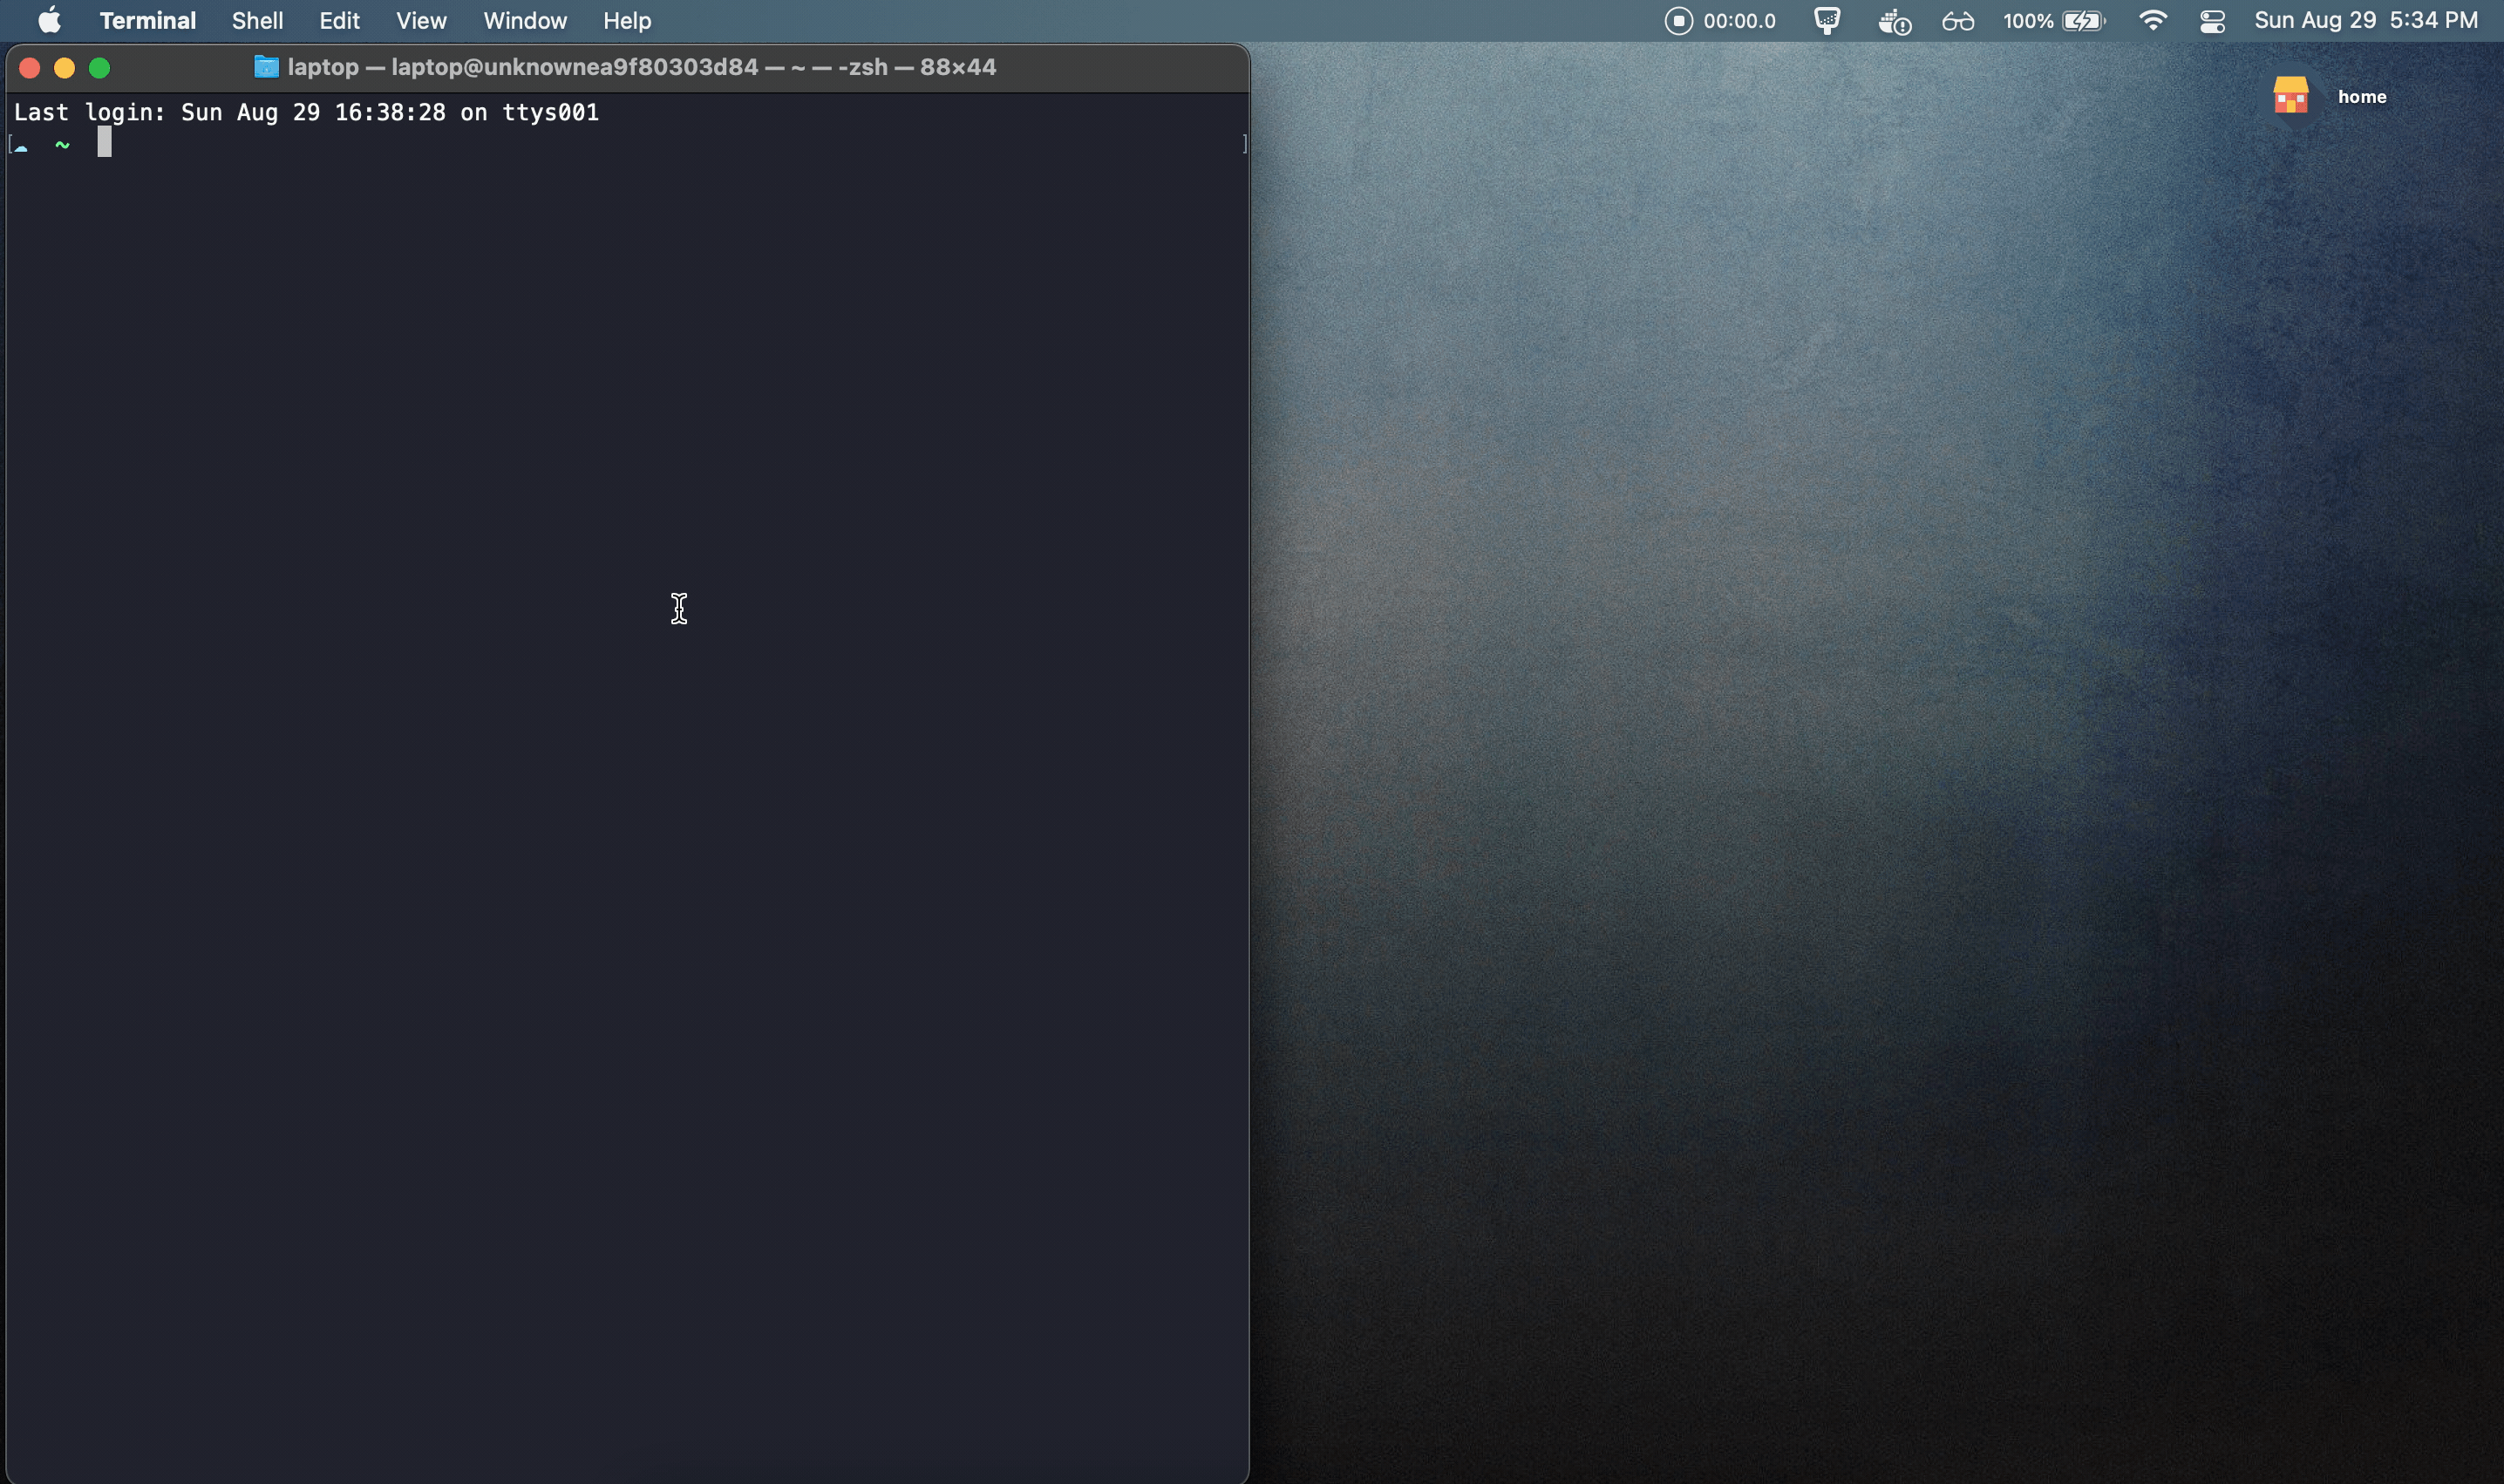The image size is (2504, 1484).
Task: Open the Help menu
Action: (x=627, y=20)
